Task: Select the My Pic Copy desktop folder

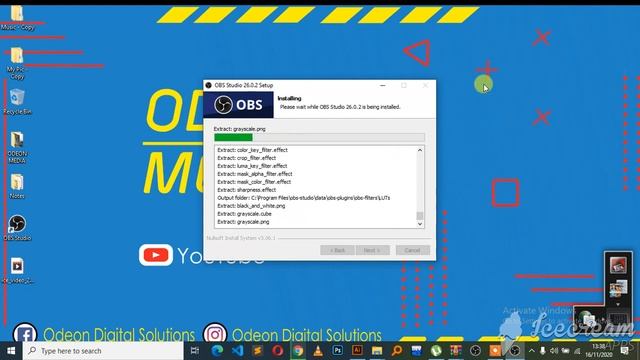Action: tap(17, 63)
